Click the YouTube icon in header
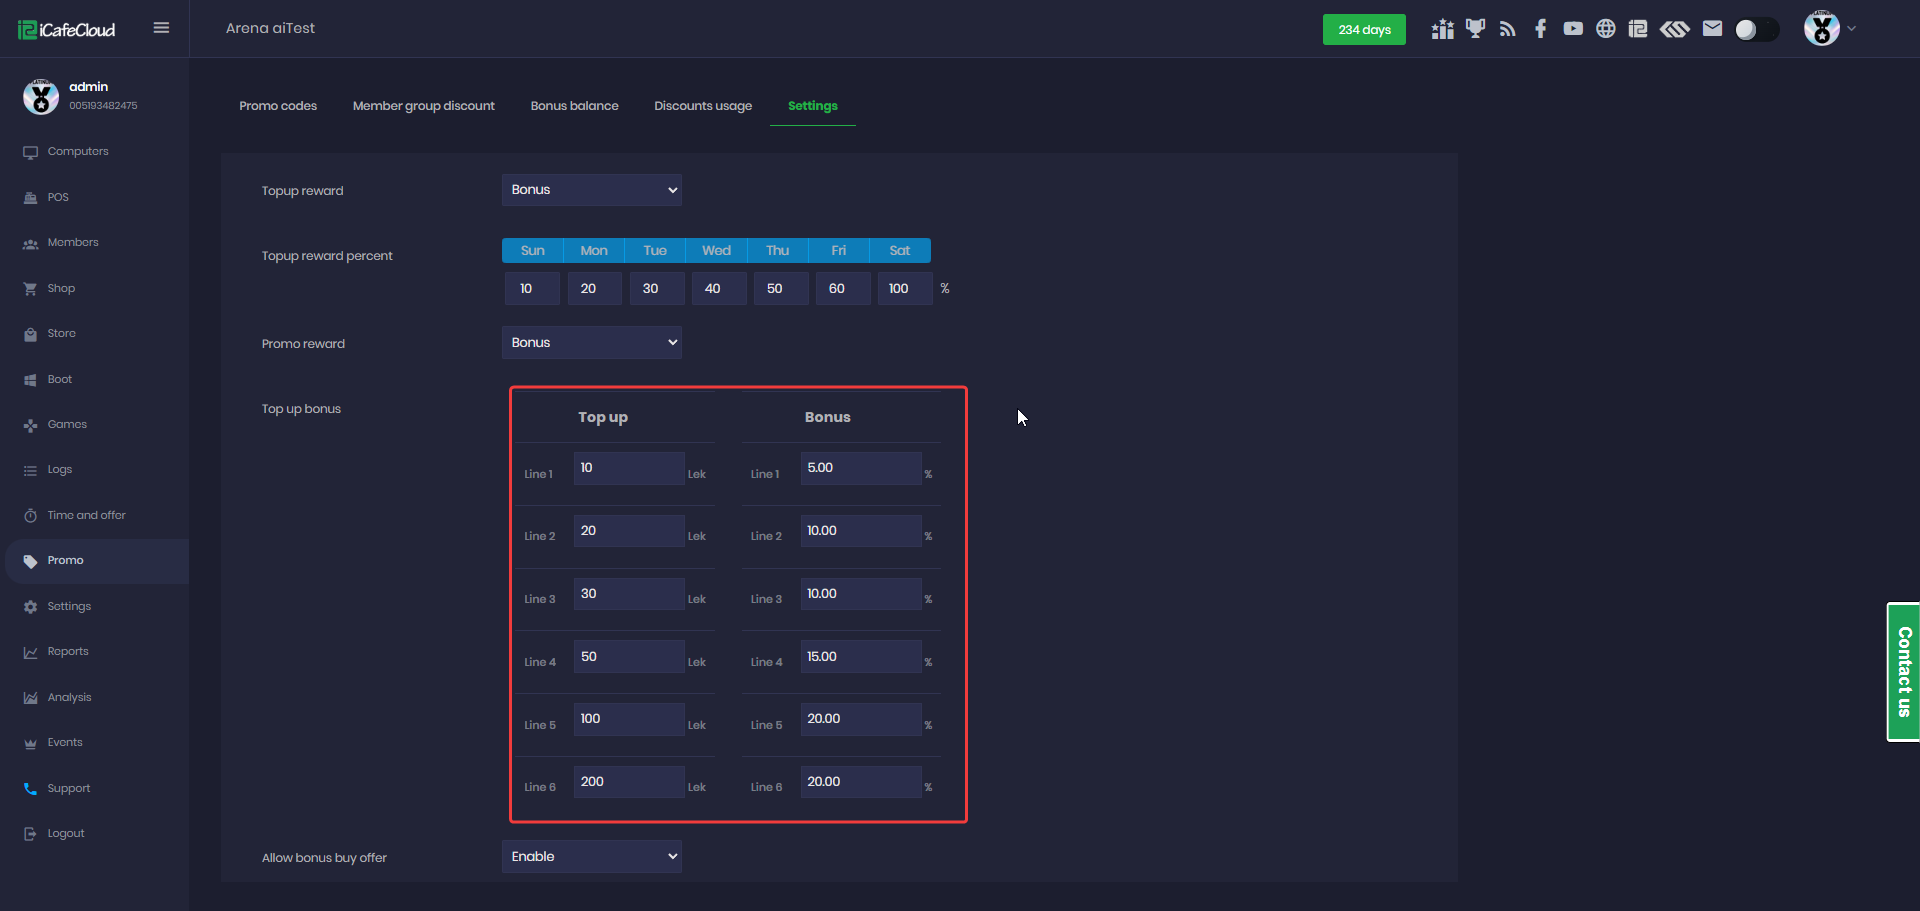 point(1573,29)
